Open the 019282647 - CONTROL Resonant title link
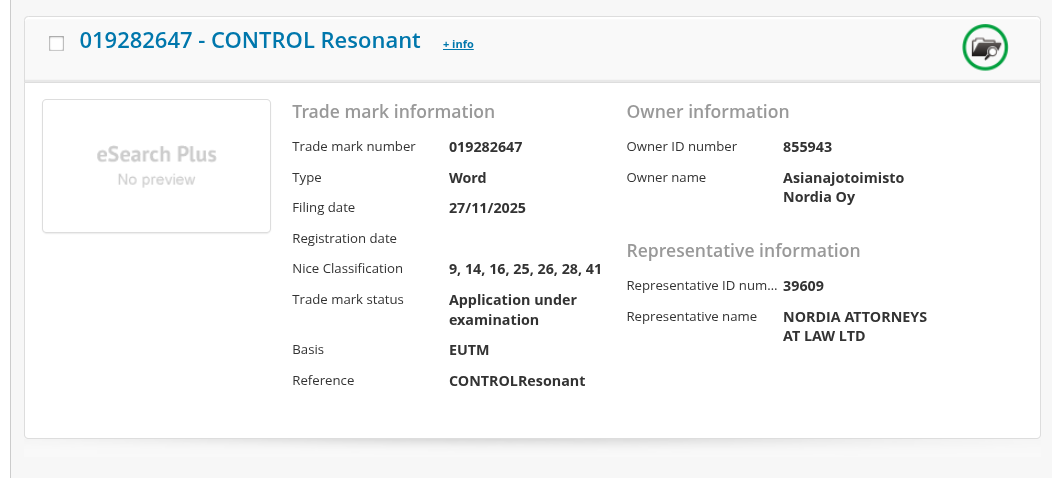 (250, 41)
